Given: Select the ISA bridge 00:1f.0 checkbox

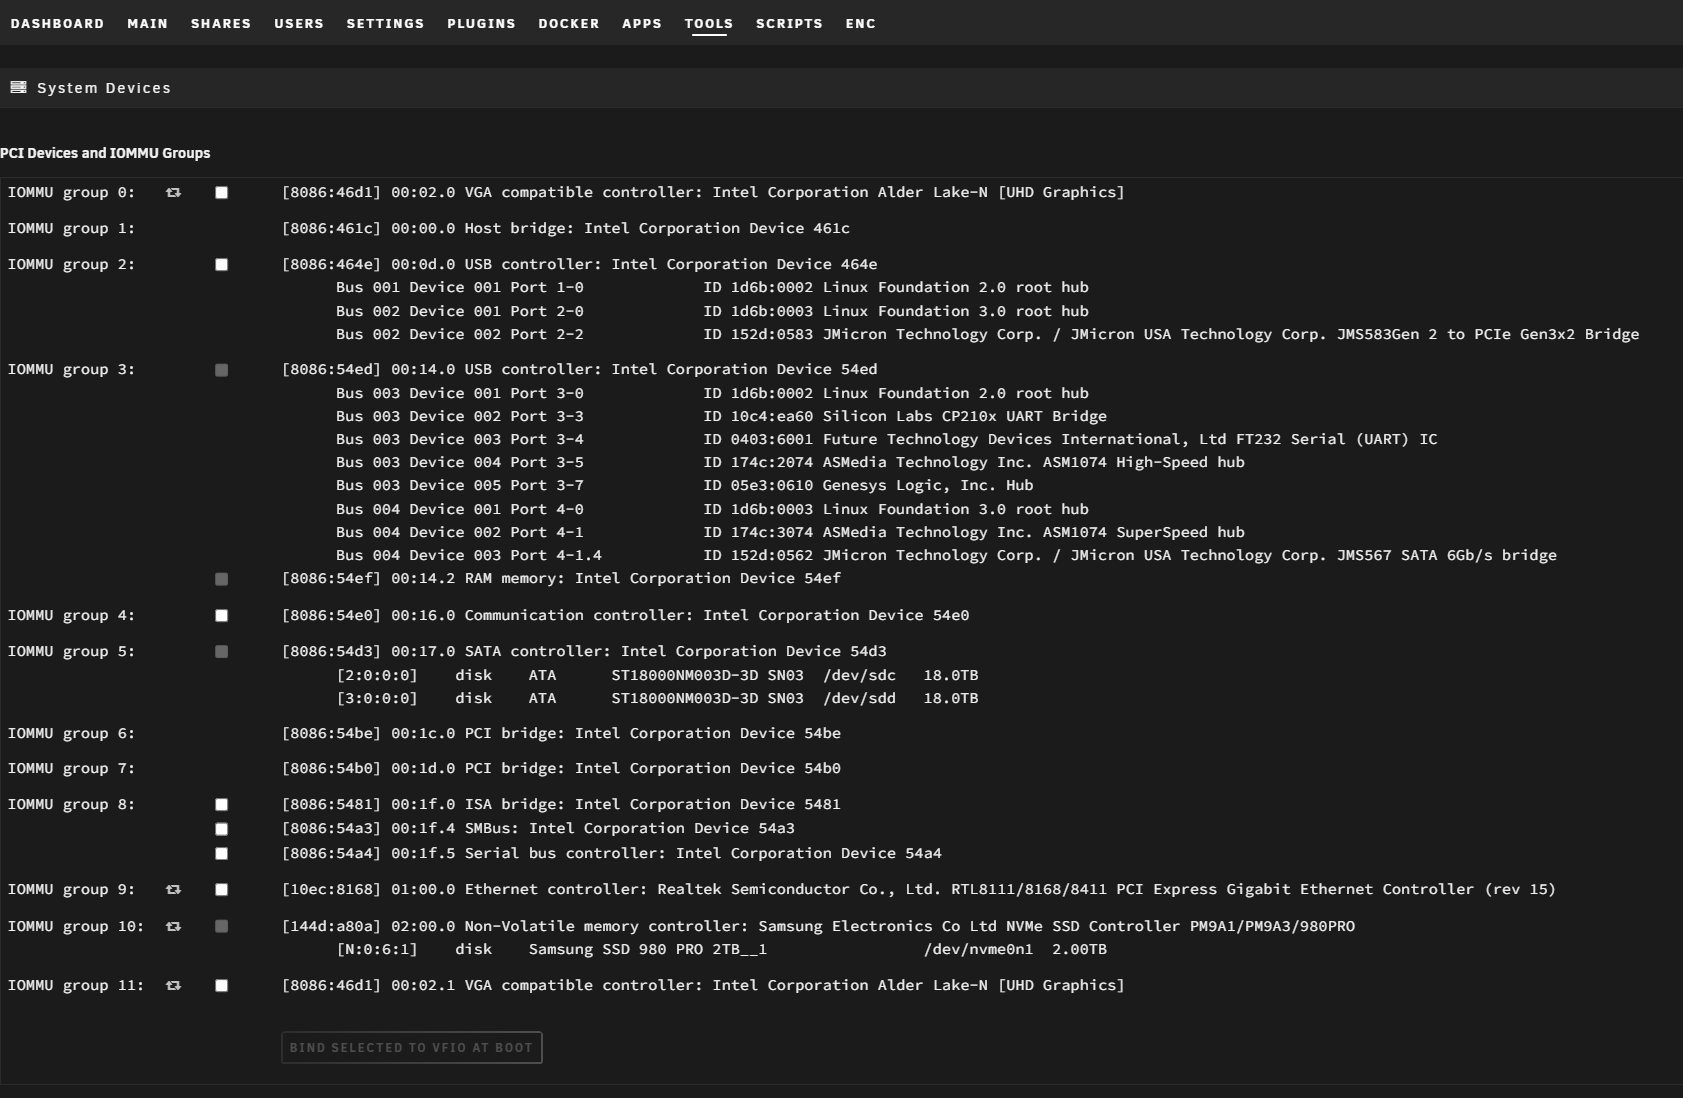Looking at the screenshot, I should coord(222,805).
